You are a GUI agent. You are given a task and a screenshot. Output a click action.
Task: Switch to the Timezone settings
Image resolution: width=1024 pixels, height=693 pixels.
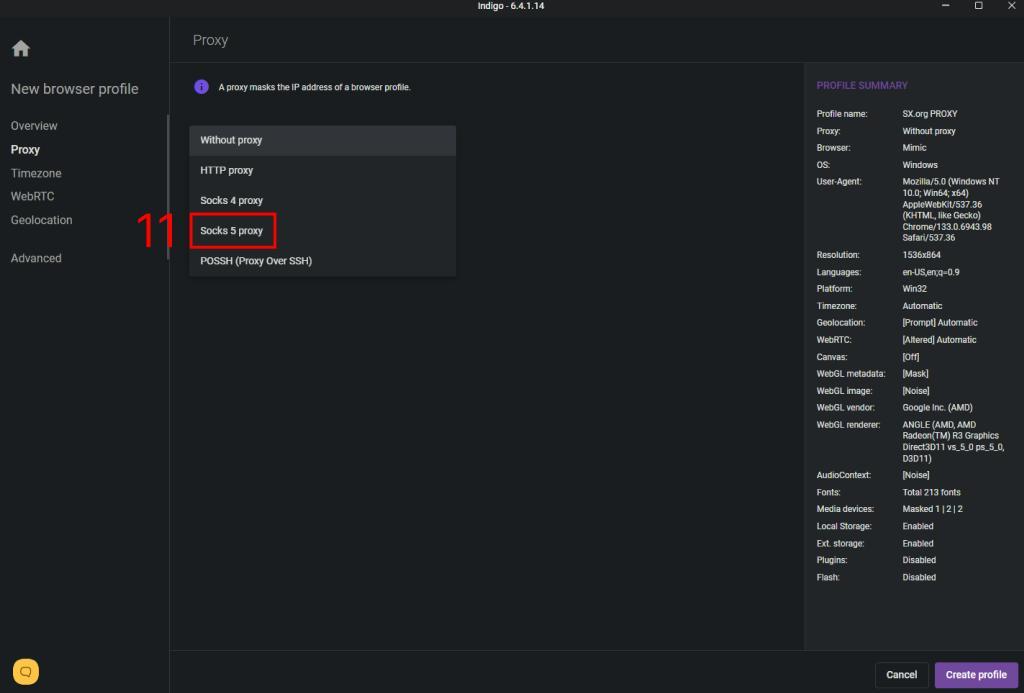[x=36, y=173]
